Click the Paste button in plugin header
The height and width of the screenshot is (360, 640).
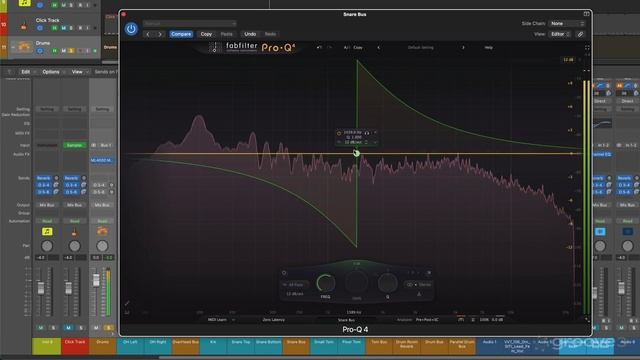tap(227, 34)
